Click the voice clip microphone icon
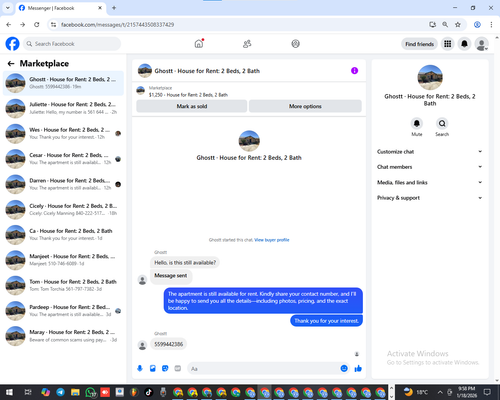Screen dimensions: 500x400 coord(140,368)
